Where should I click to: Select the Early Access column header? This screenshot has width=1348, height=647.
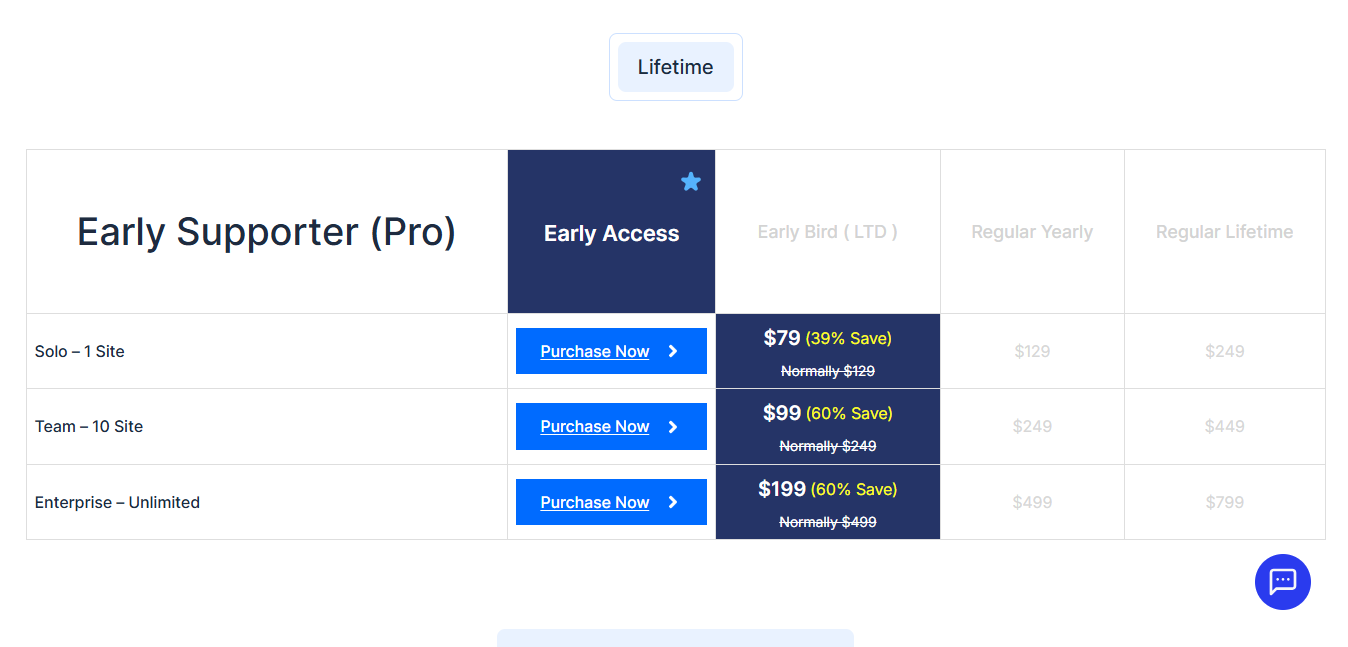(x=611, y=231)
